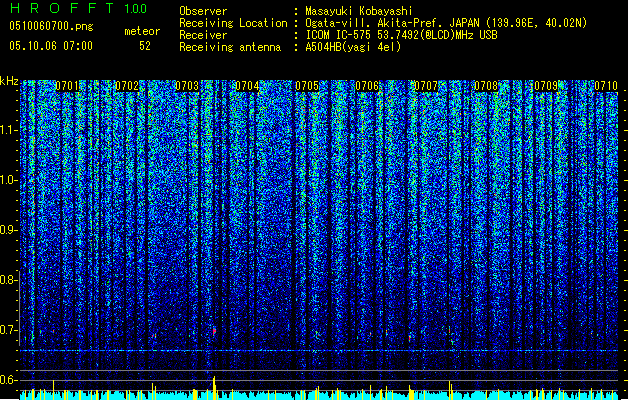Click the 0.8 kHz axis label
This screenshot has width=629, height=400.
[9, 280]
